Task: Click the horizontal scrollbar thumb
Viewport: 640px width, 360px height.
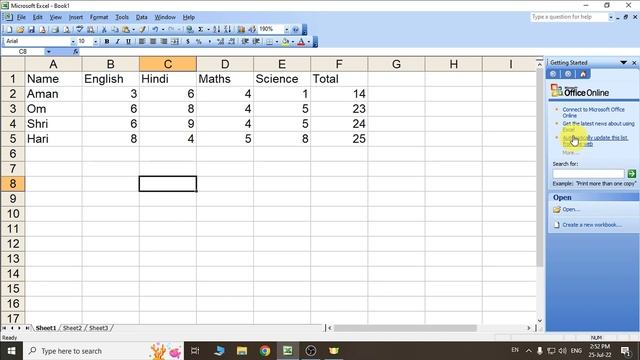Action: click(x=405, y=328)
